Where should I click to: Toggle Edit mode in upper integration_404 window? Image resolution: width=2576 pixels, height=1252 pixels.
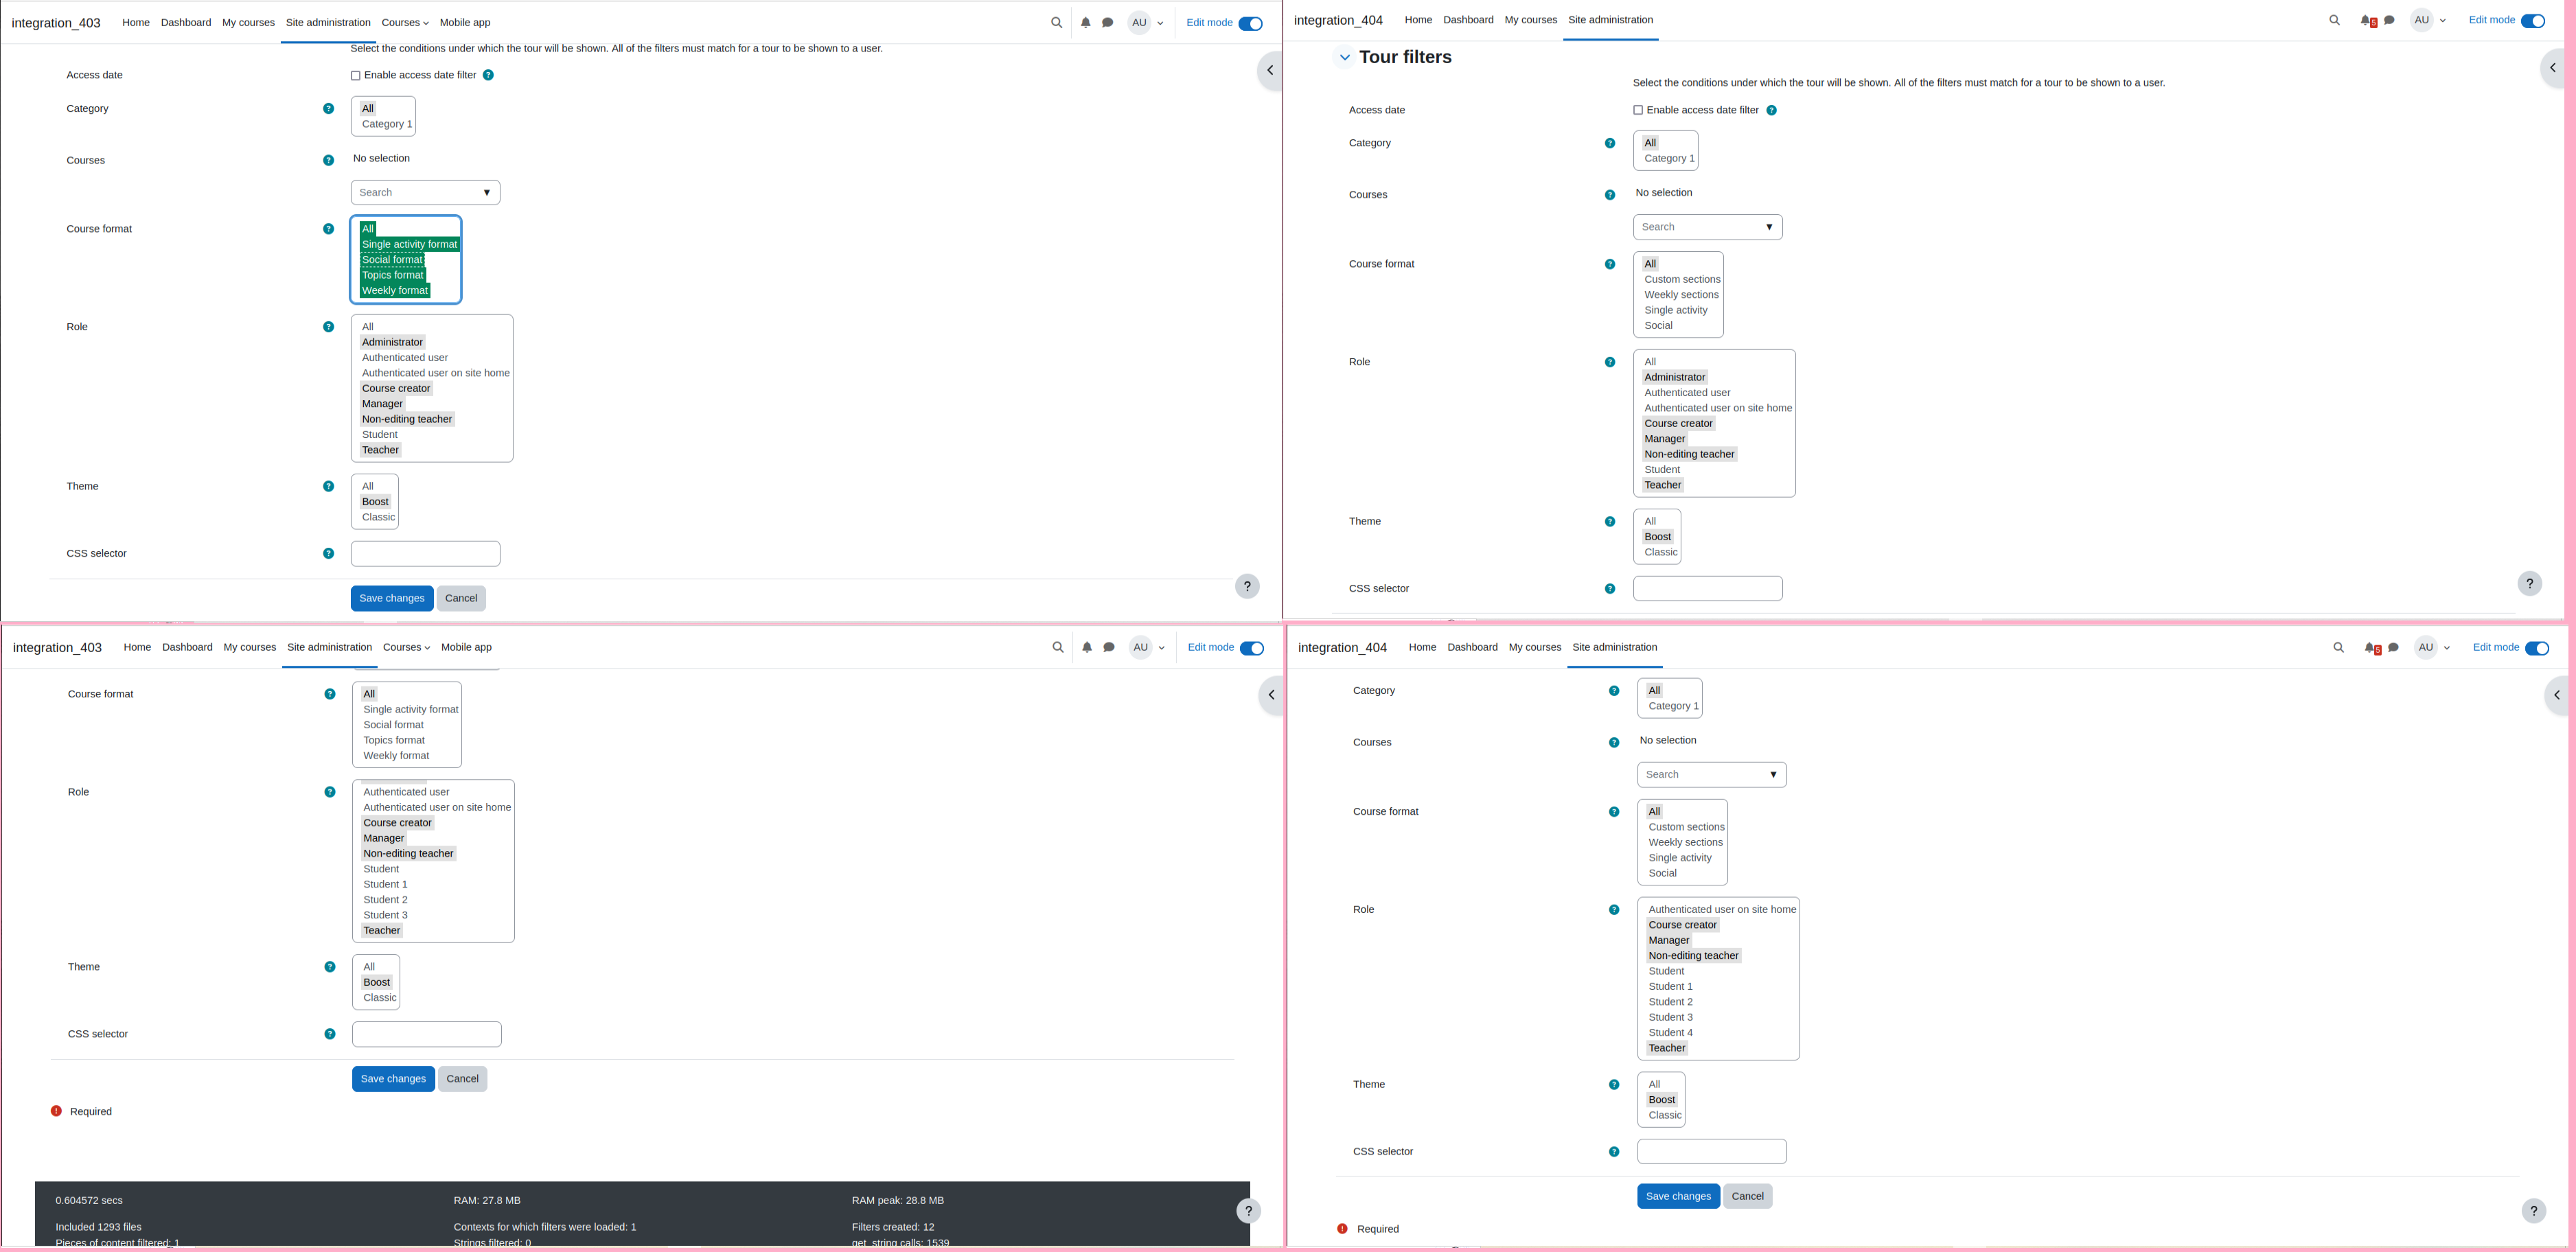pyautogui.click(x=2533, y=21)
